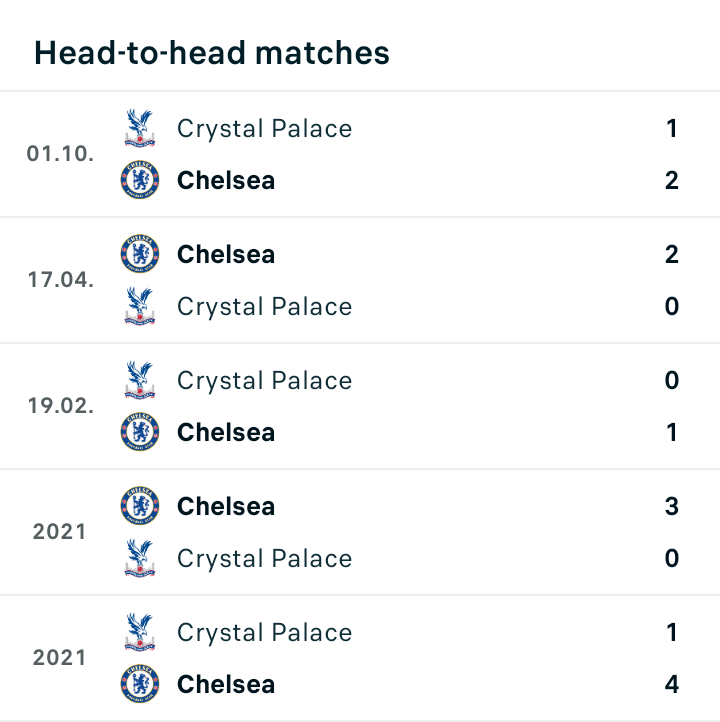Click the Crystal Palace crest in the 01.10. match
This screenshot has height=722, width=720.
140,128
